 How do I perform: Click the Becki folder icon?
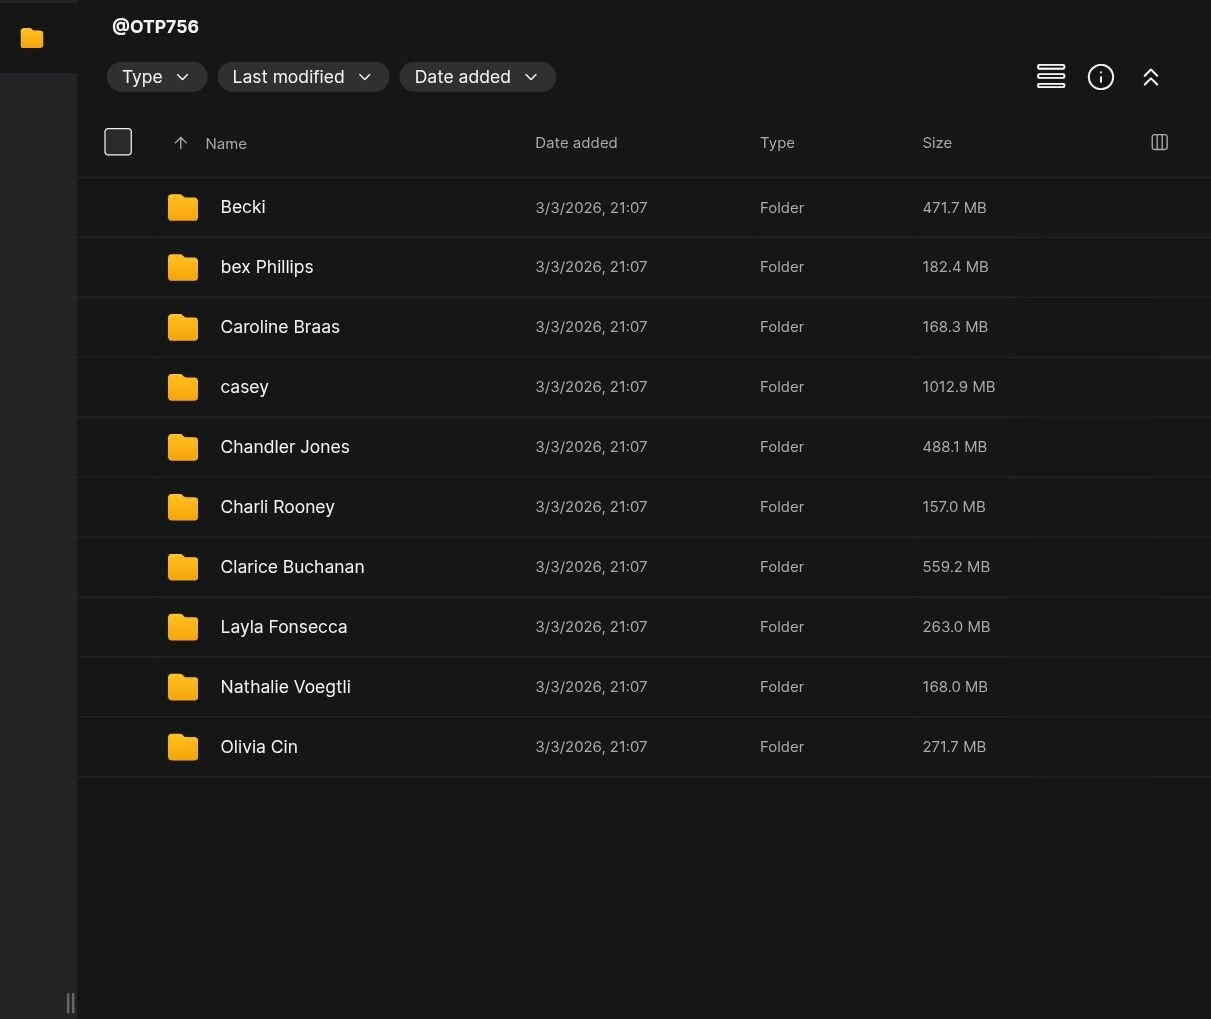coord(183,207)
